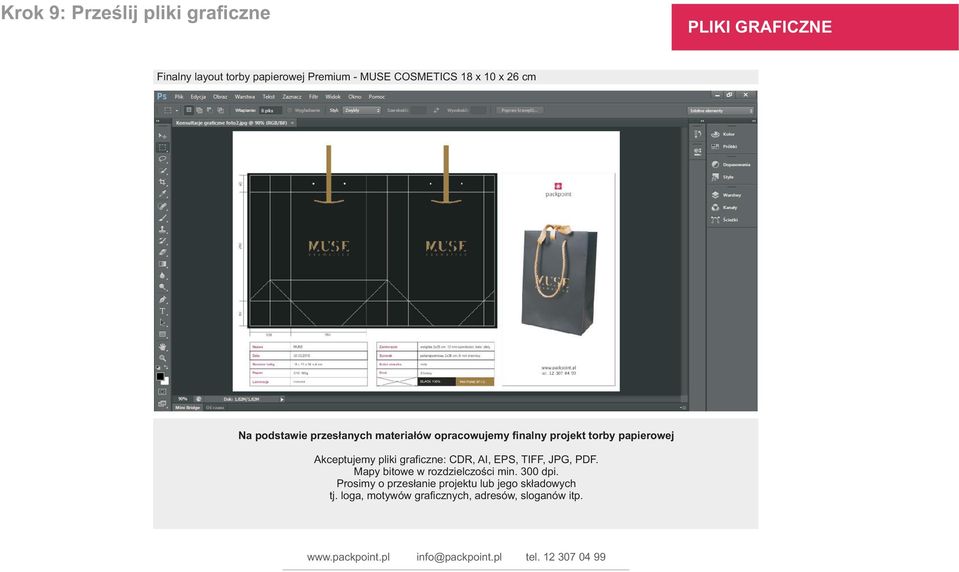Open the Kolor panel

tap(724, 134)
